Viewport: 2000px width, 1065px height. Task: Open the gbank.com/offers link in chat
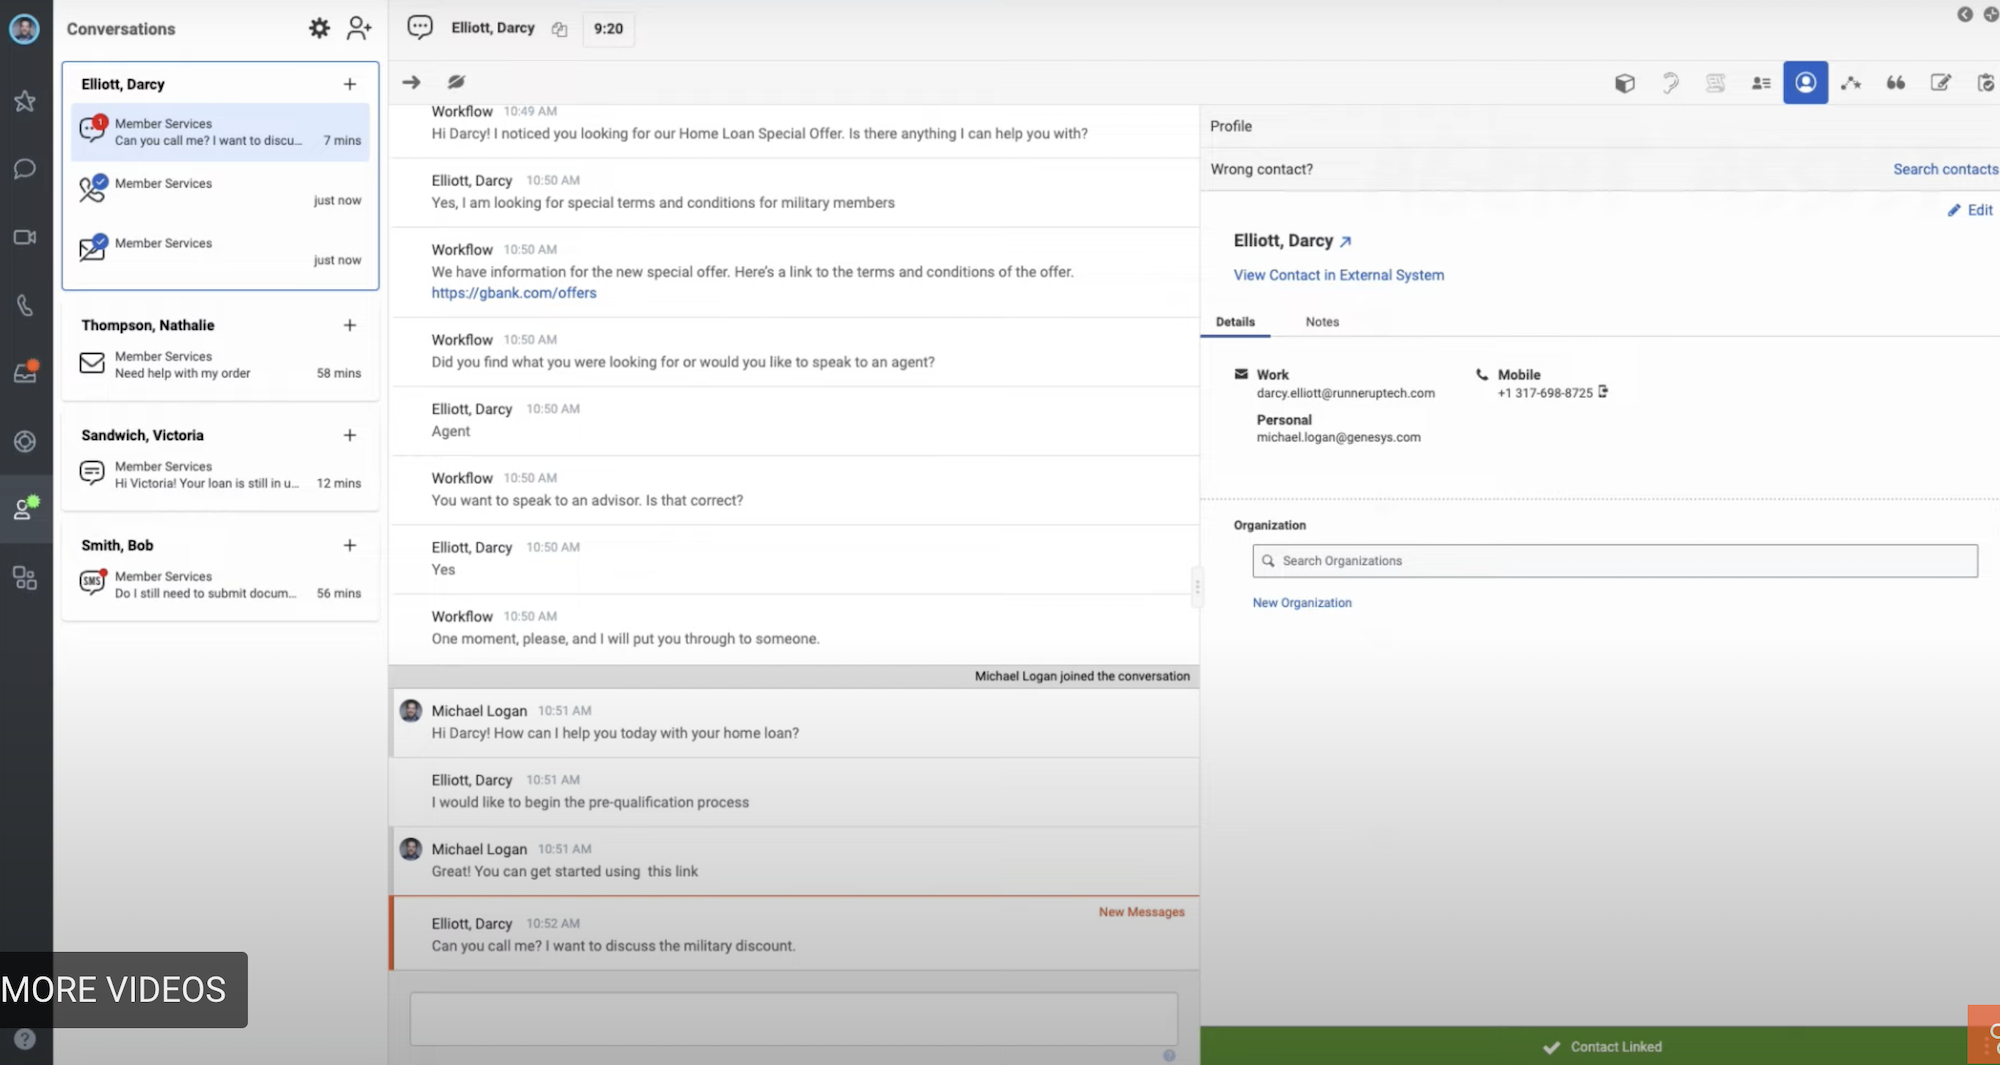(x=514, y=293)
